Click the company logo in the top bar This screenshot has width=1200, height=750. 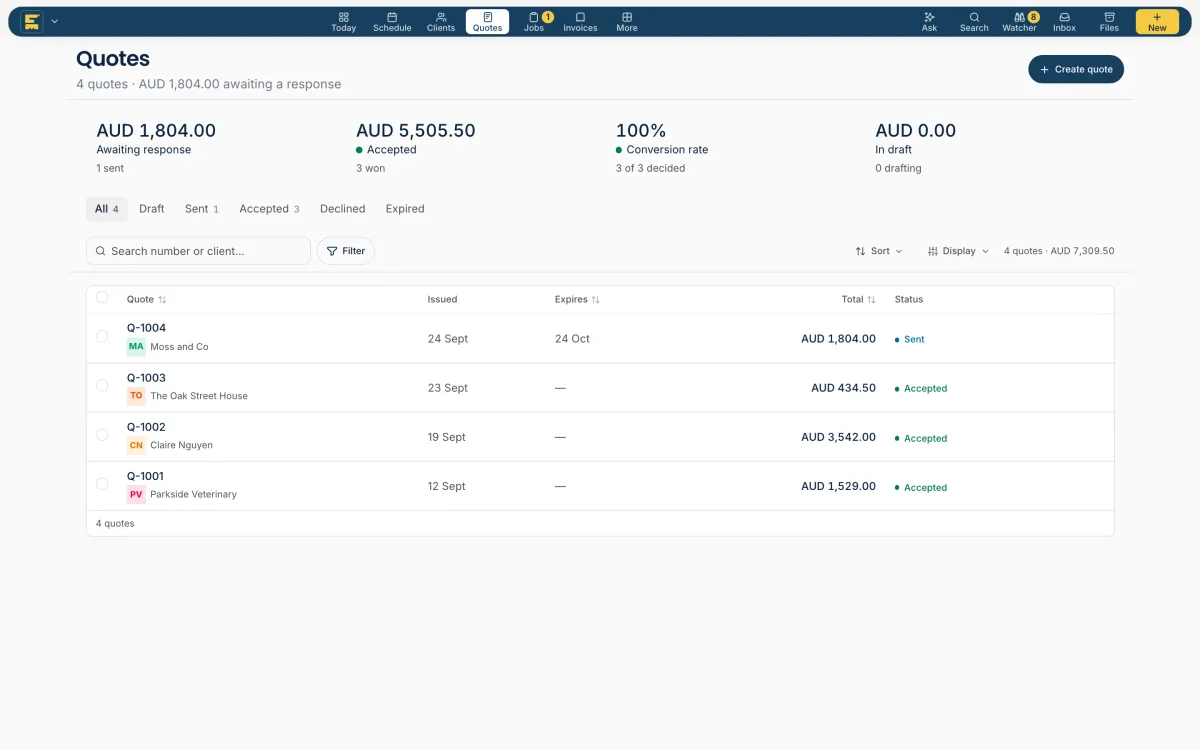tap(32, 21)
